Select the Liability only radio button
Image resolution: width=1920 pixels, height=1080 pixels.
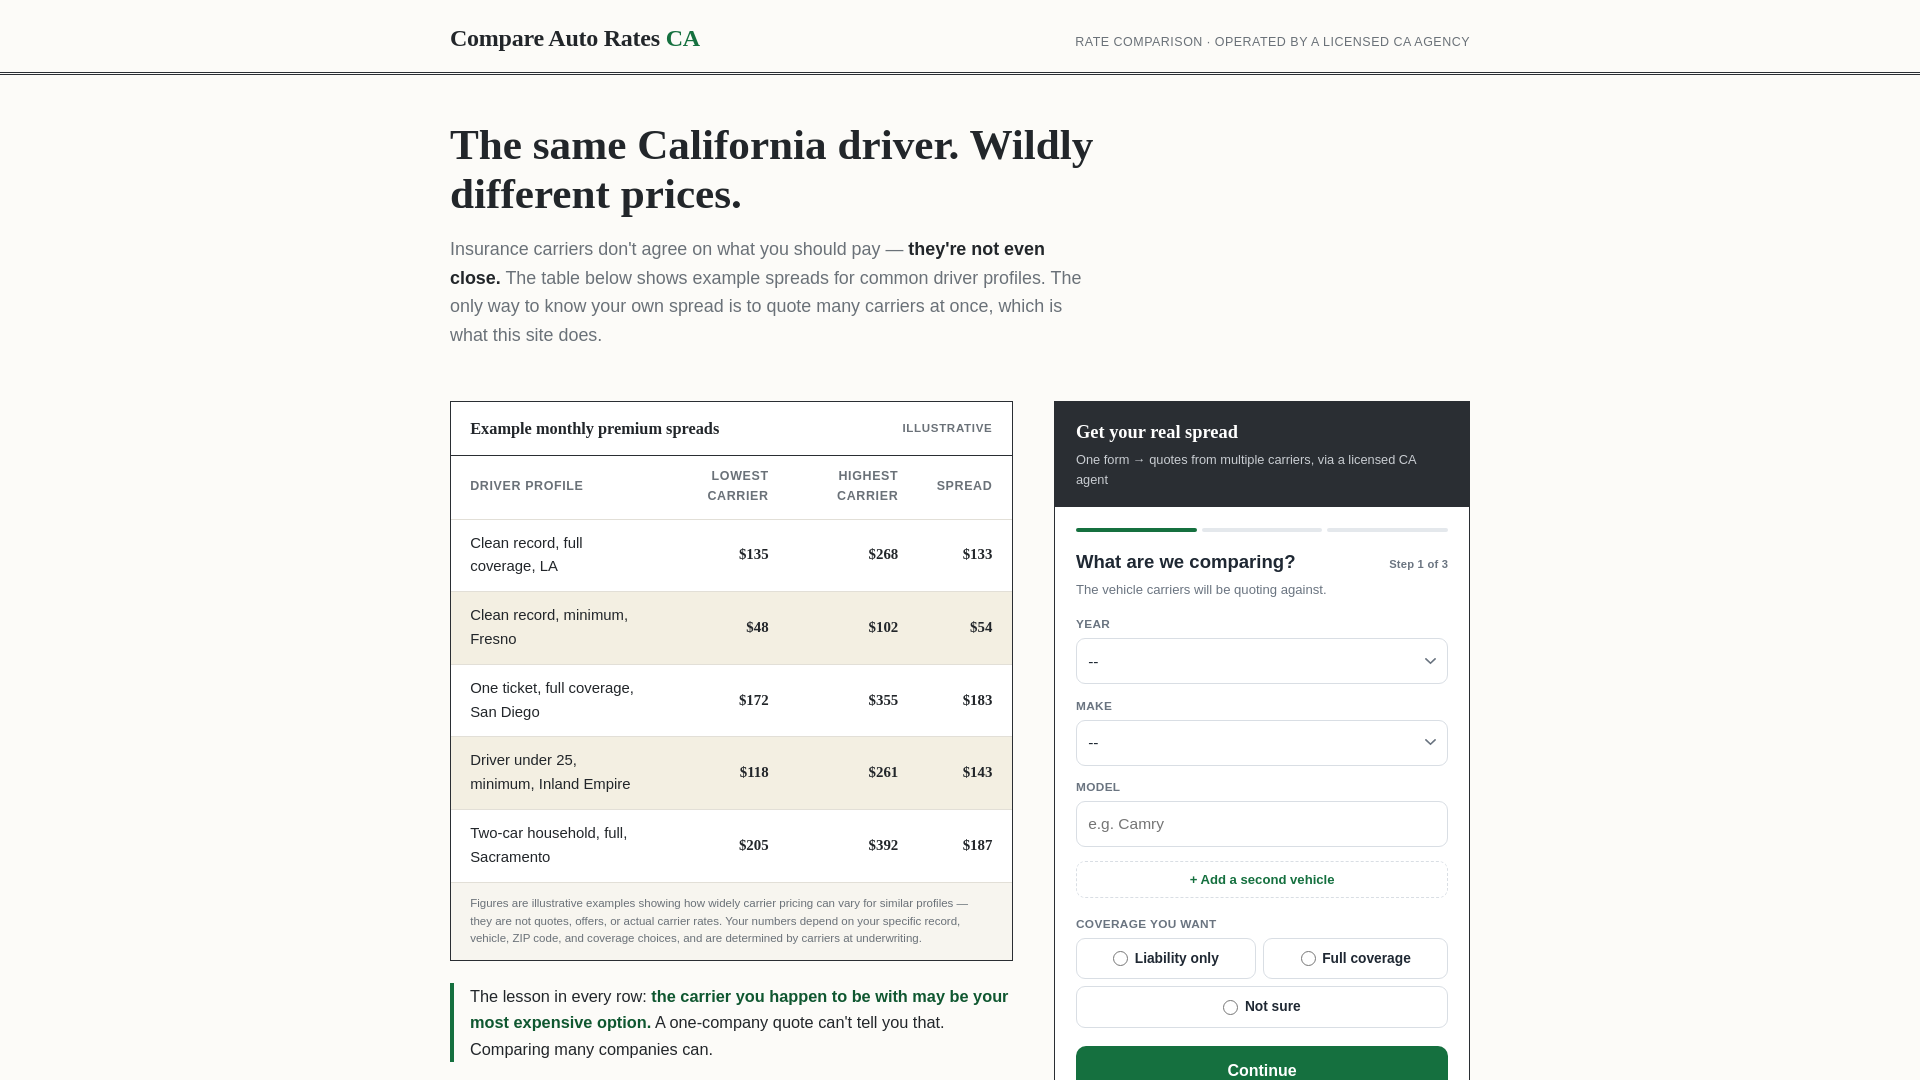pyautogui.click(x=1120, y=959)
